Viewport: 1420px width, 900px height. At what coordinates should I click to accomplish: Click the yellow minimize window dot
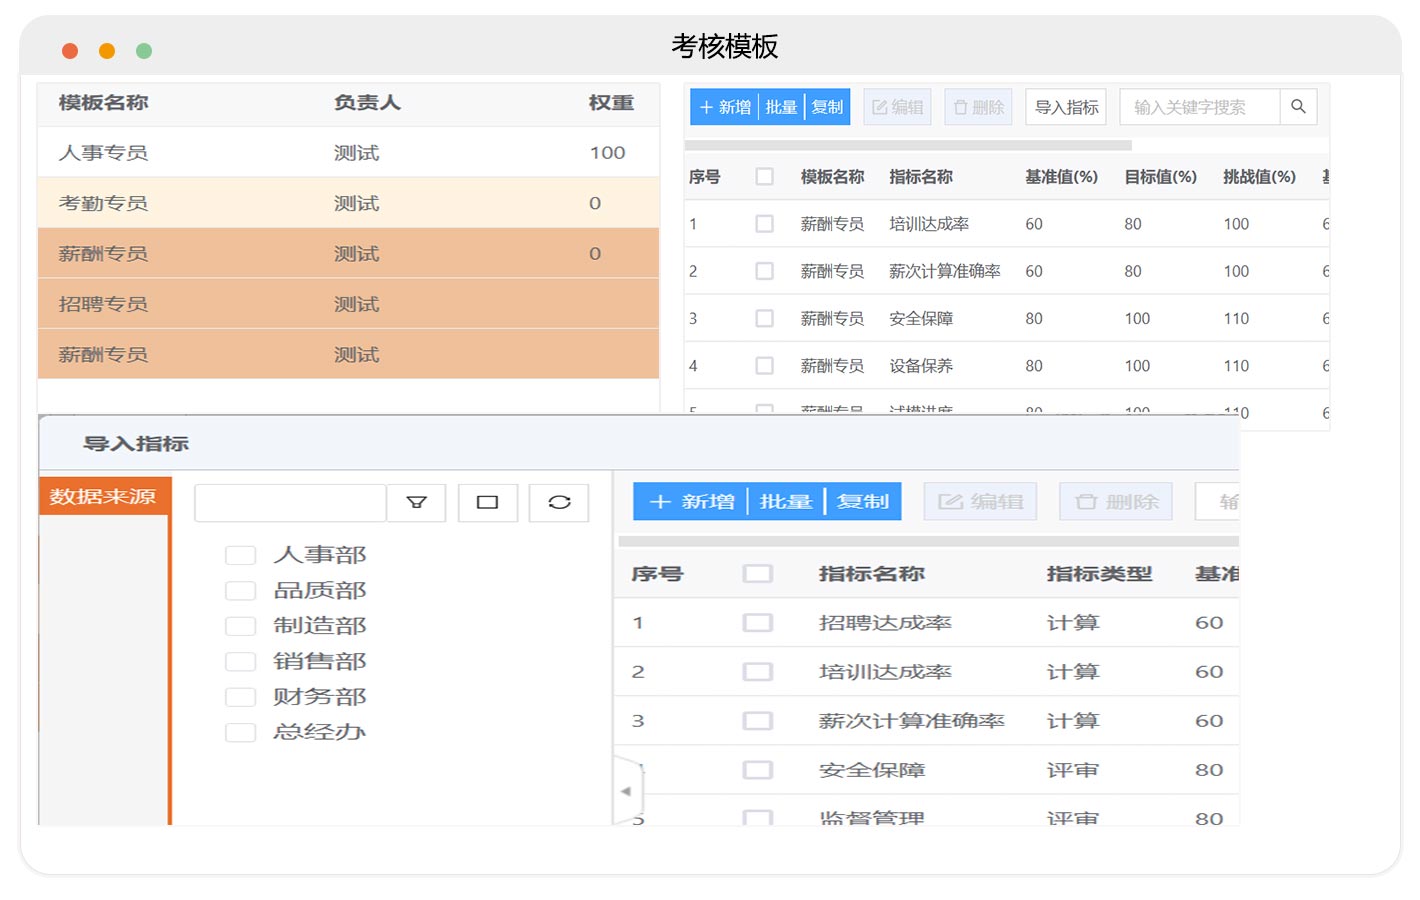coord(107,51)
